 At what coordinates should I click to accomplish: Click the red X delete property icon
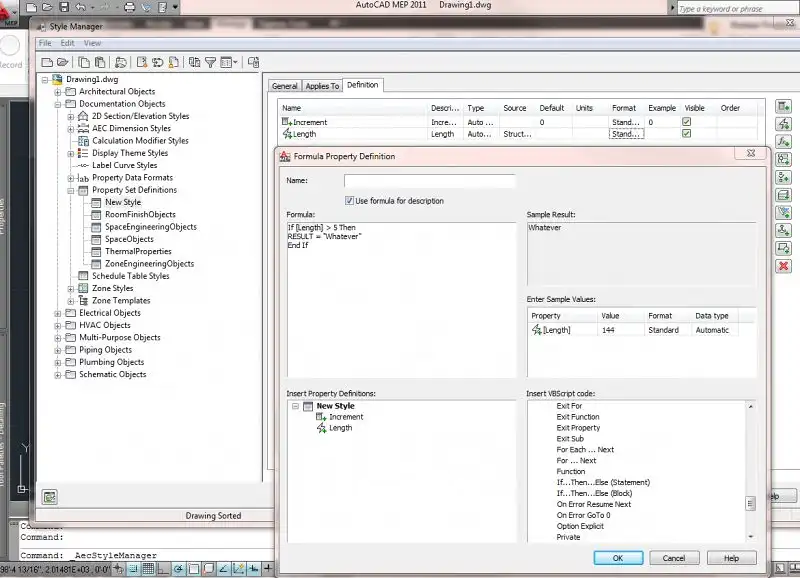pos(783,265)
